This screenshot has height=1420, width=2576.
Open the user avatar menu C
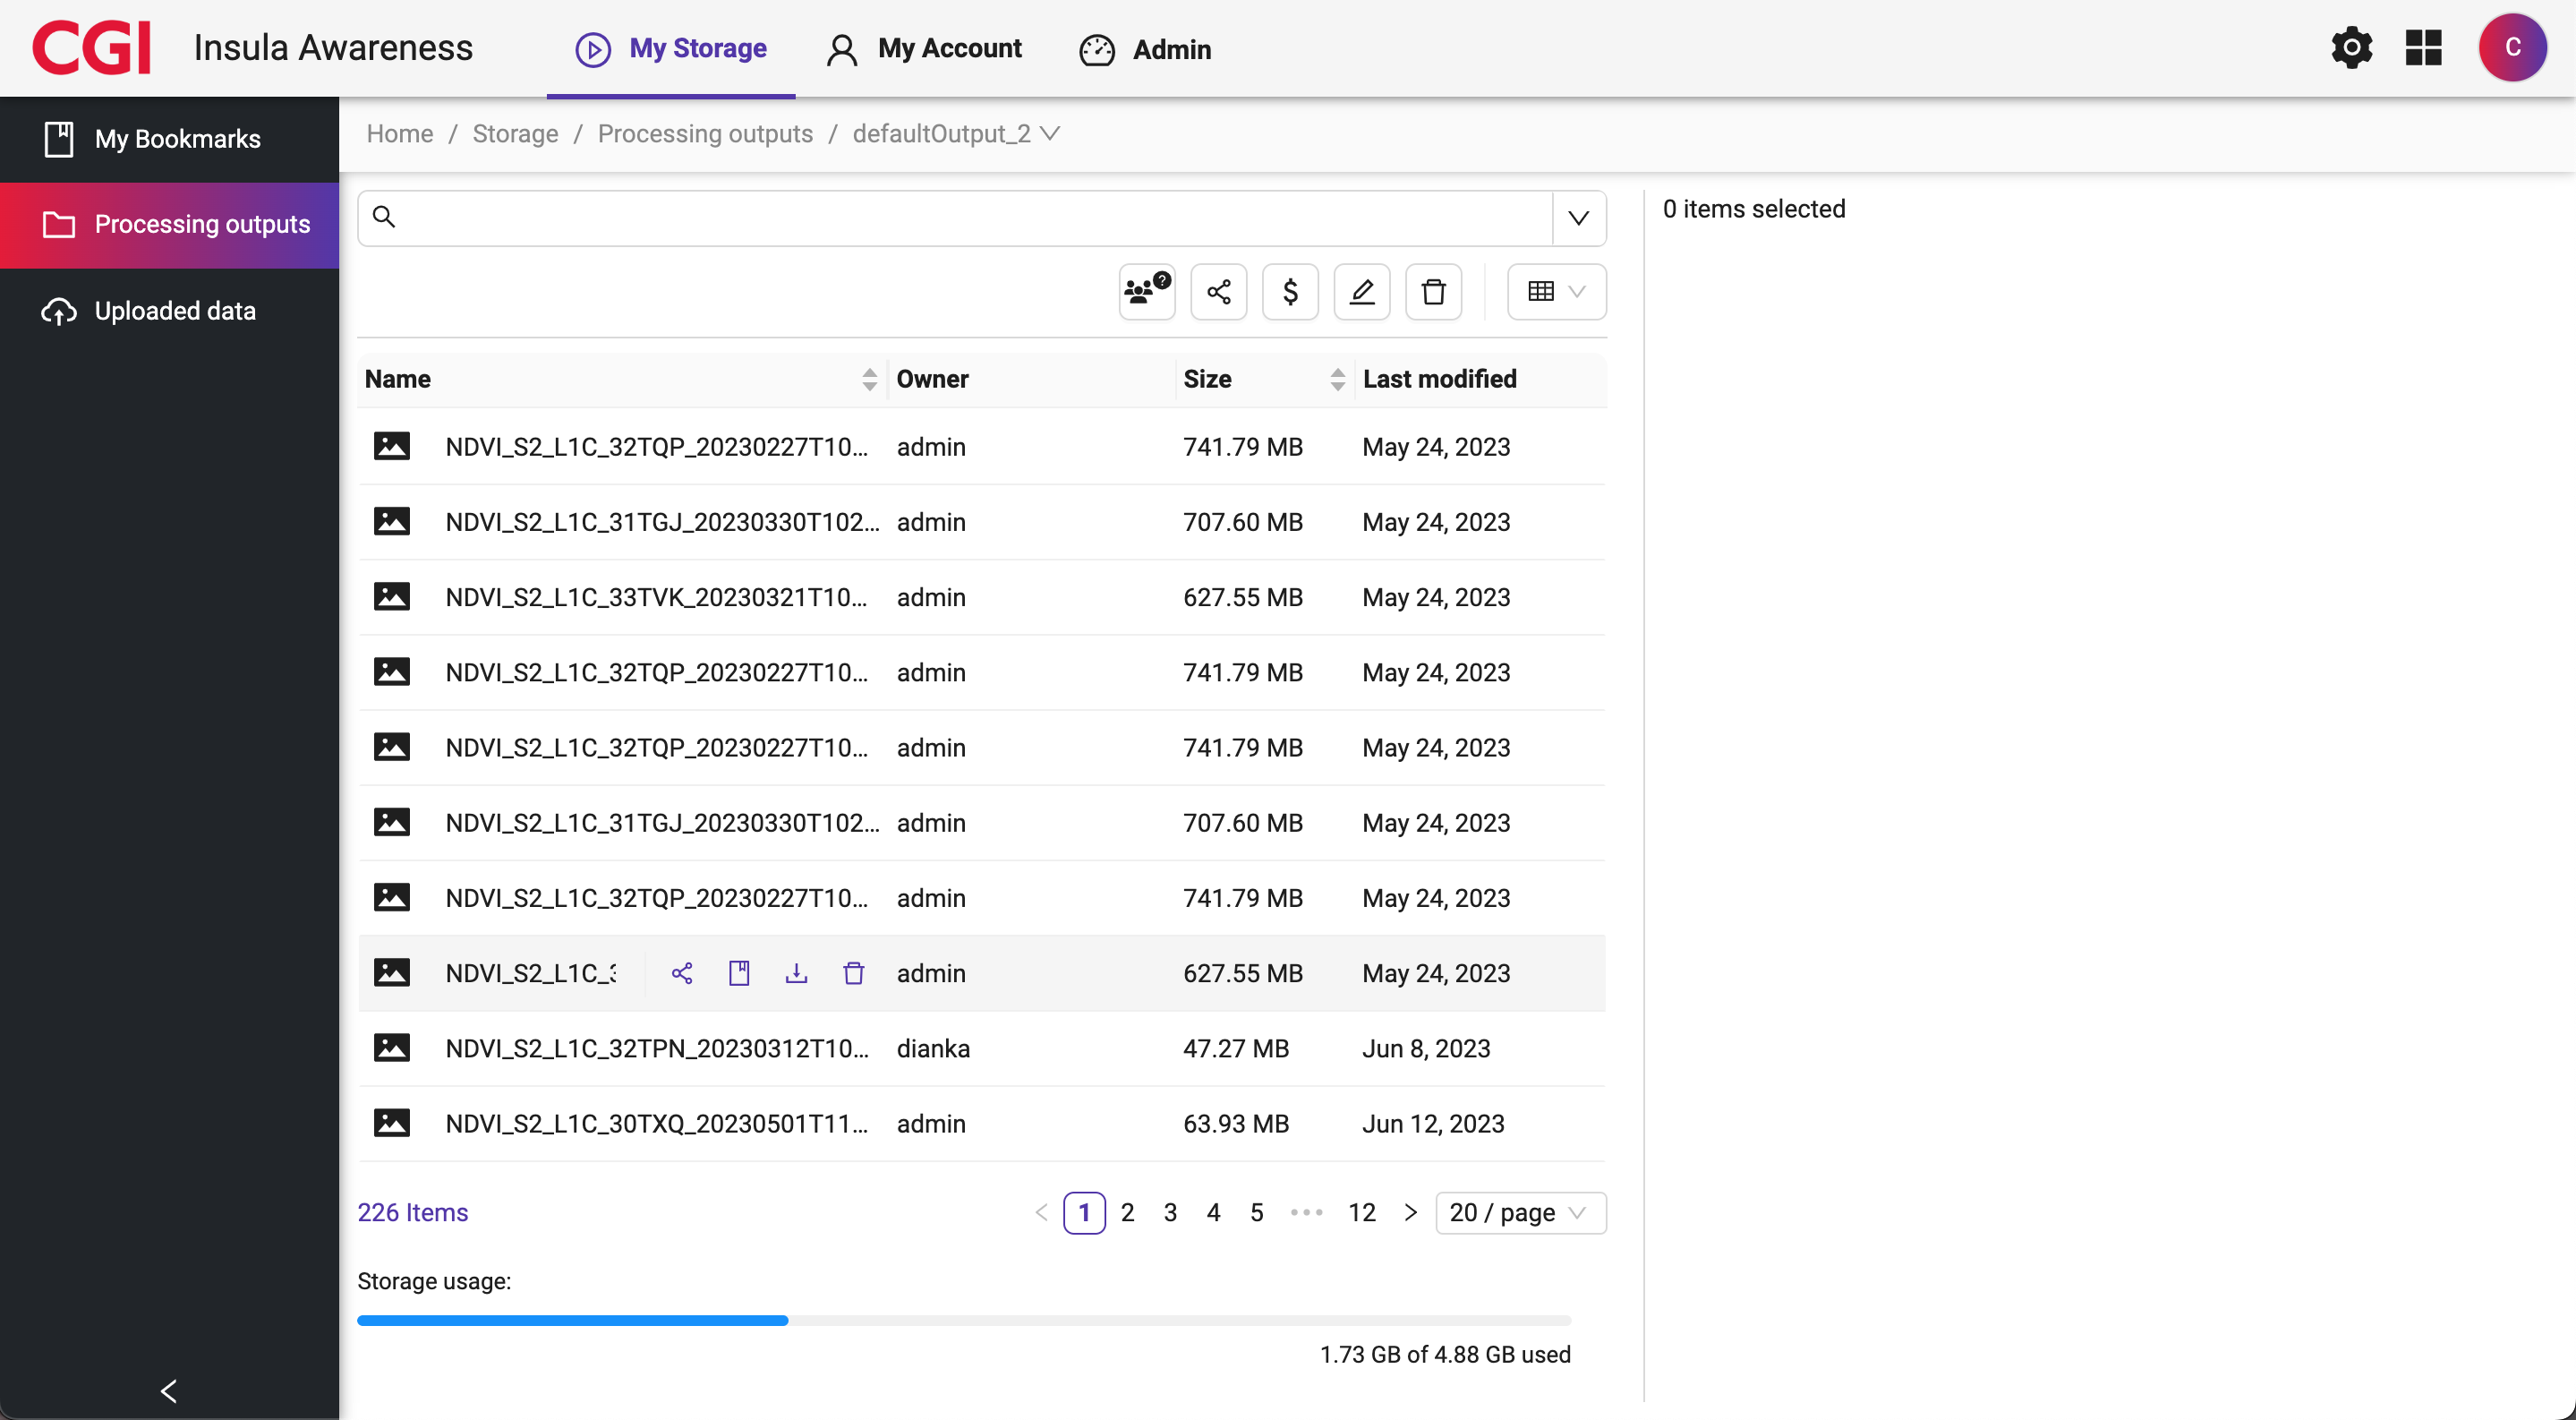(2512, 48)
